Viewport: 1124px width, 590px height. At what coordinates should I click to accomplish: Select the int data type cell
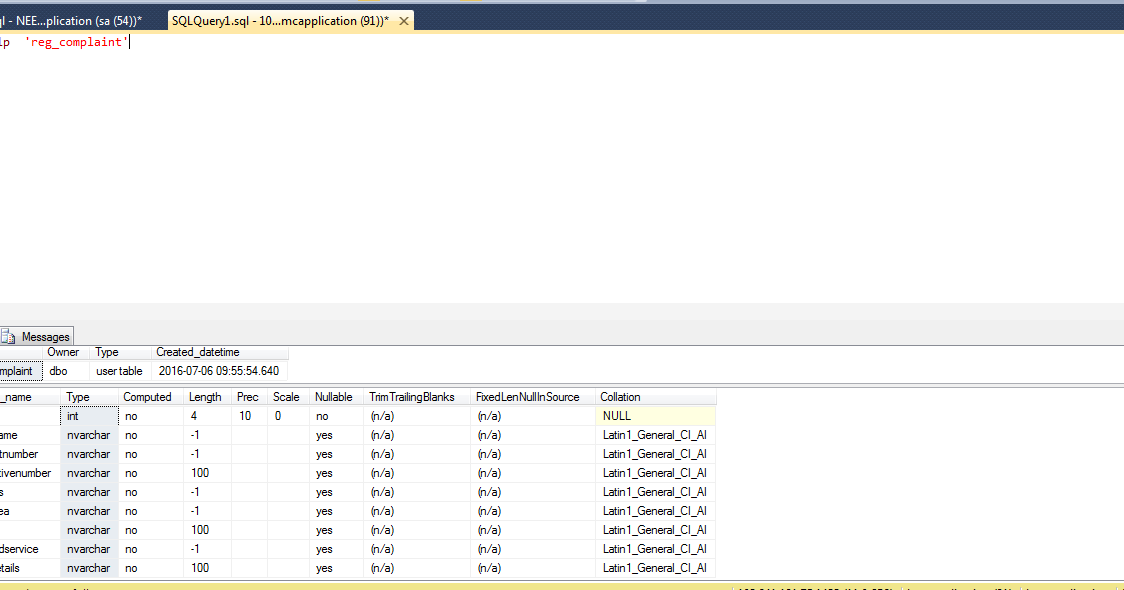tap(72, 415)
